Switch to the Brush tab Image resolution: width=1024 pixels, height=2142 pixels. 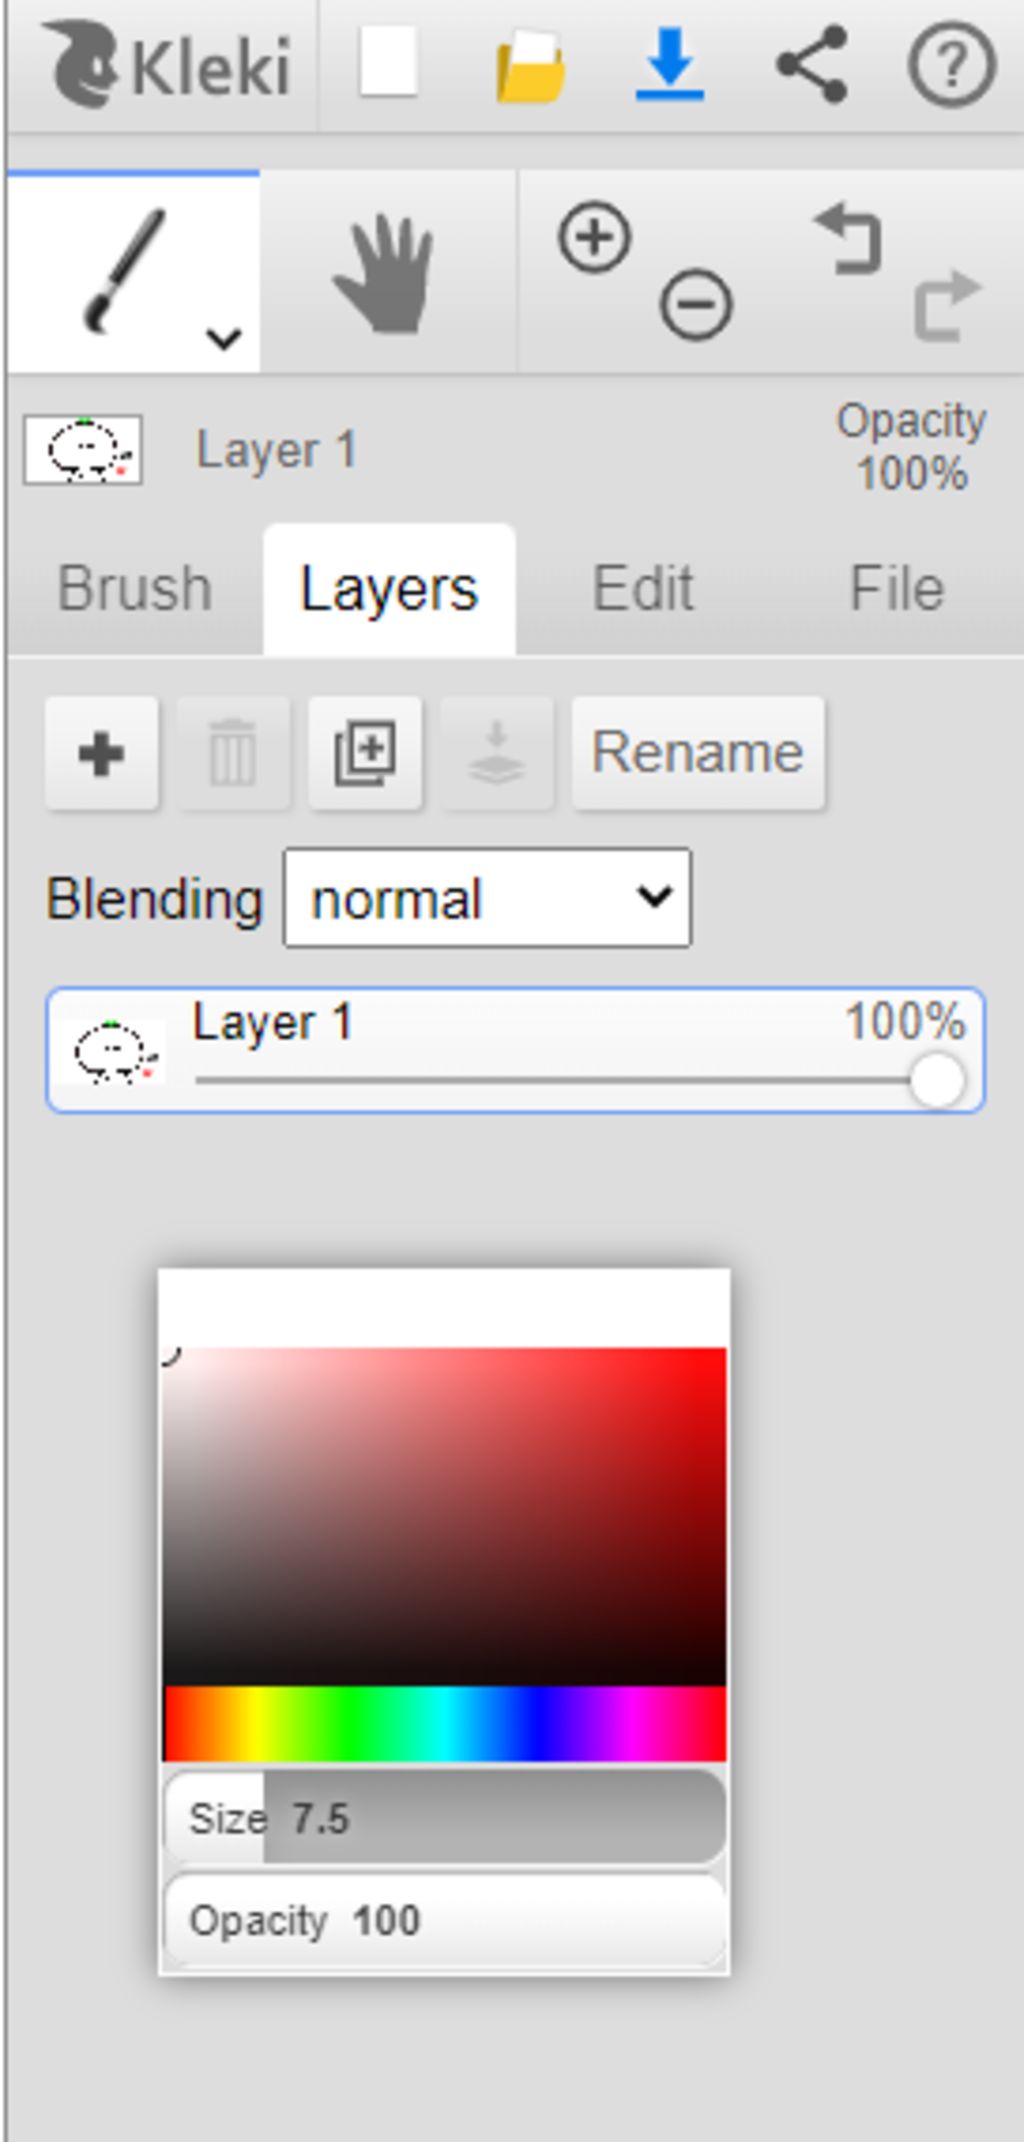click(135, 588)
